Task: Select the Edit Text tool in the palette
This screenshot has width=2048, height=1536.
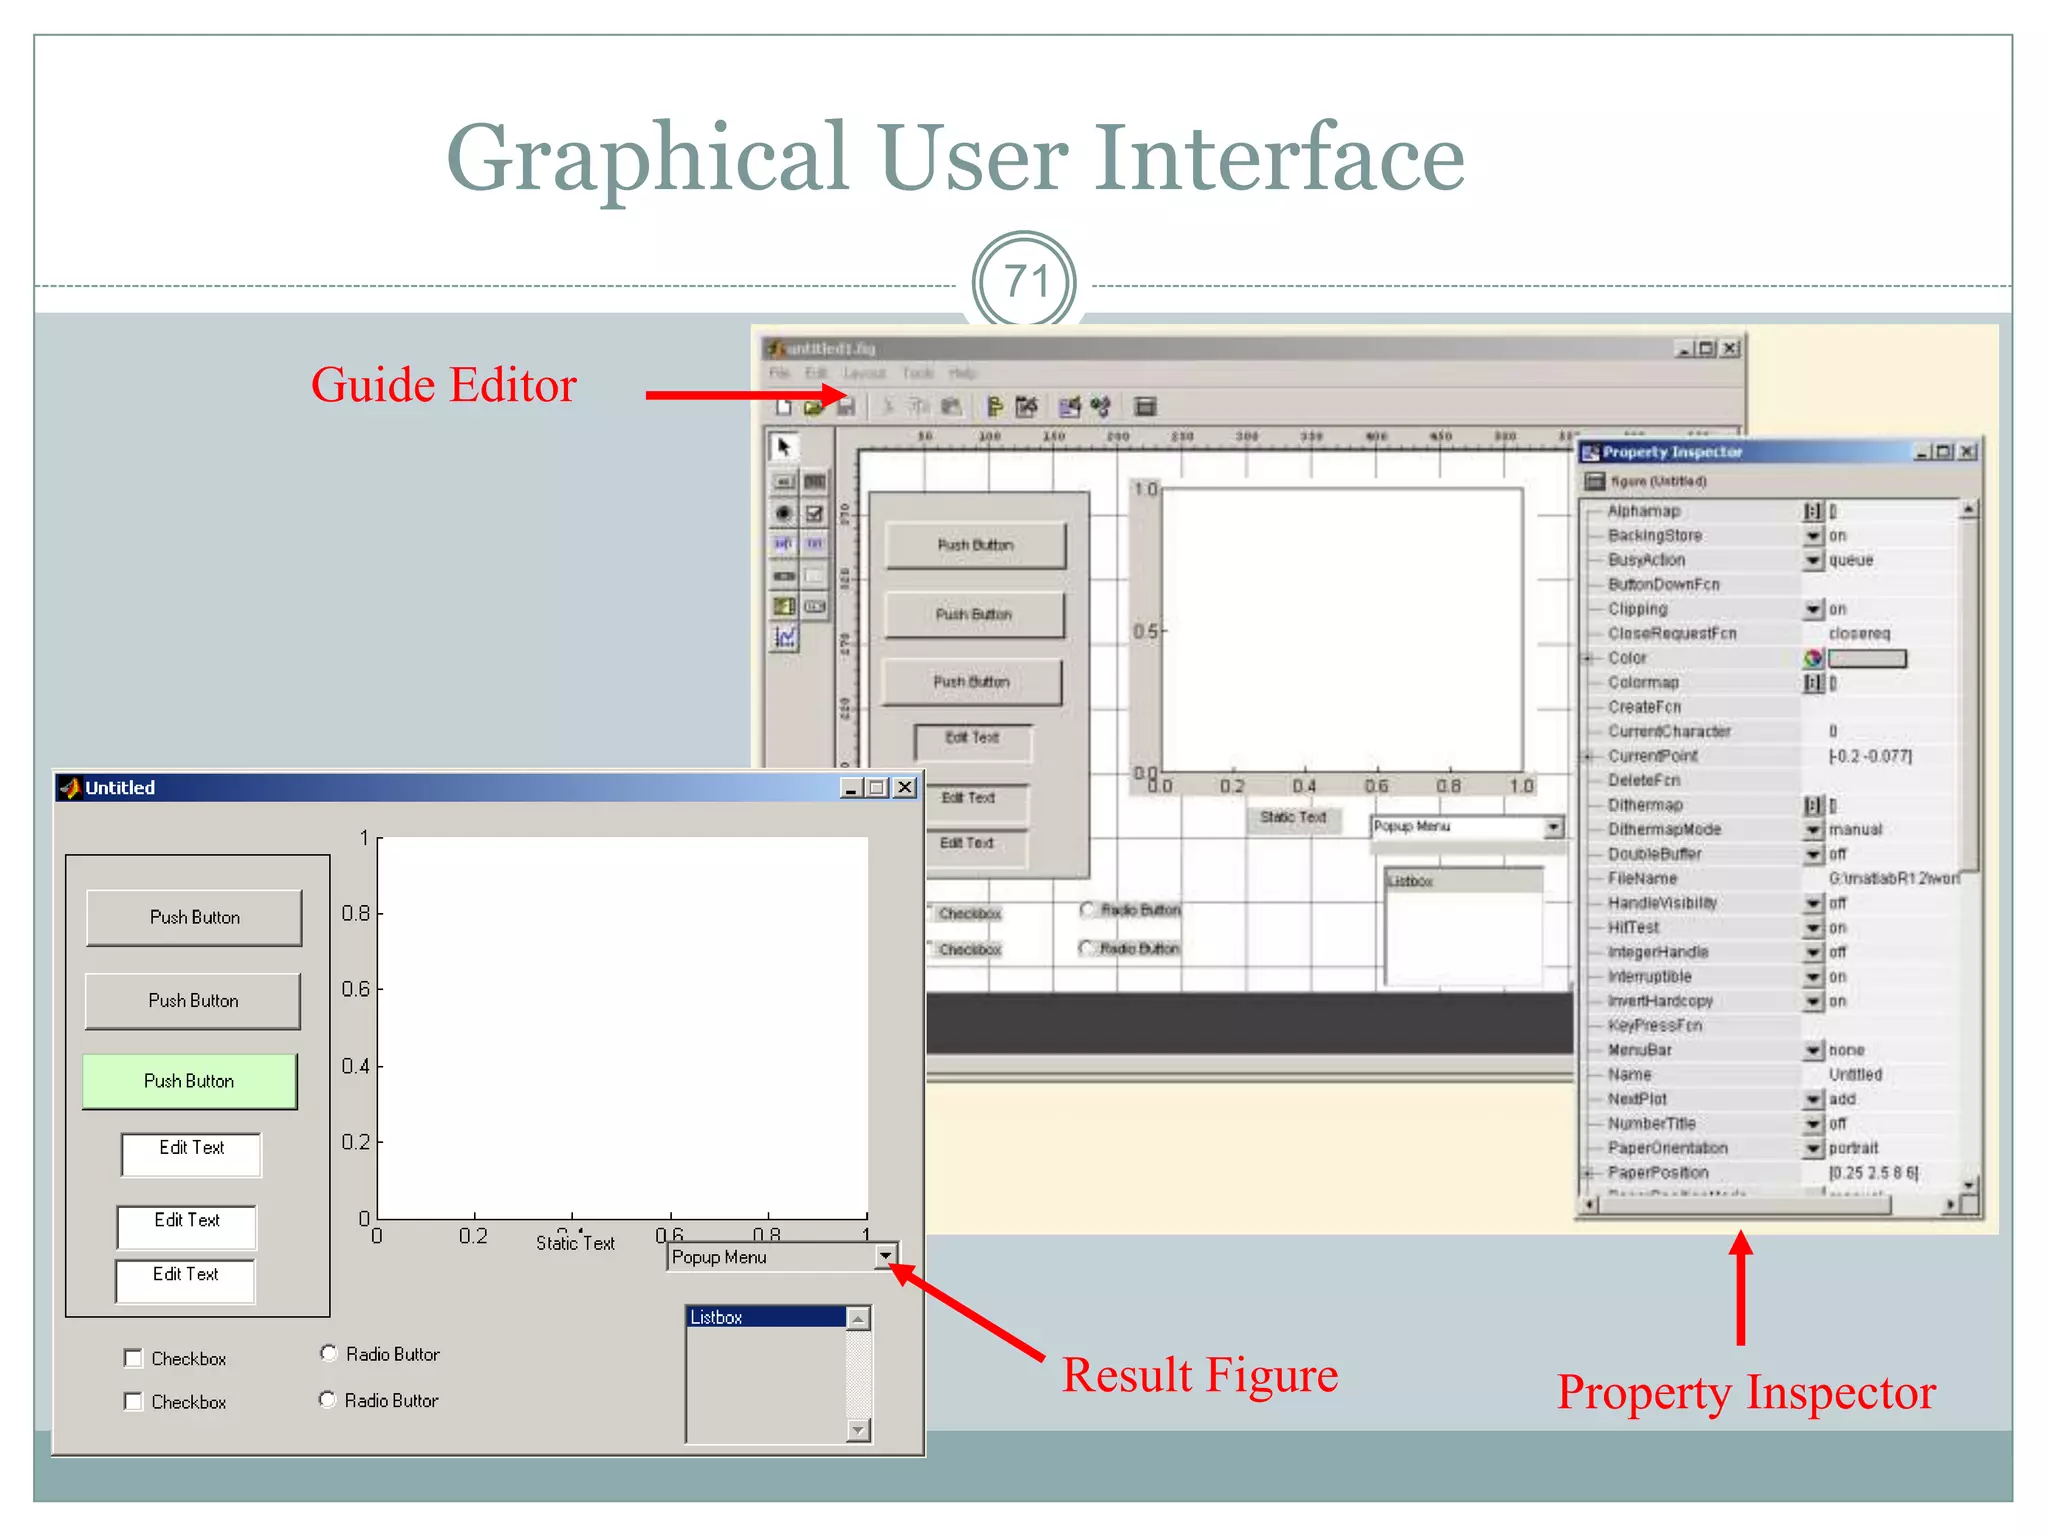Action: pos(784,544)
